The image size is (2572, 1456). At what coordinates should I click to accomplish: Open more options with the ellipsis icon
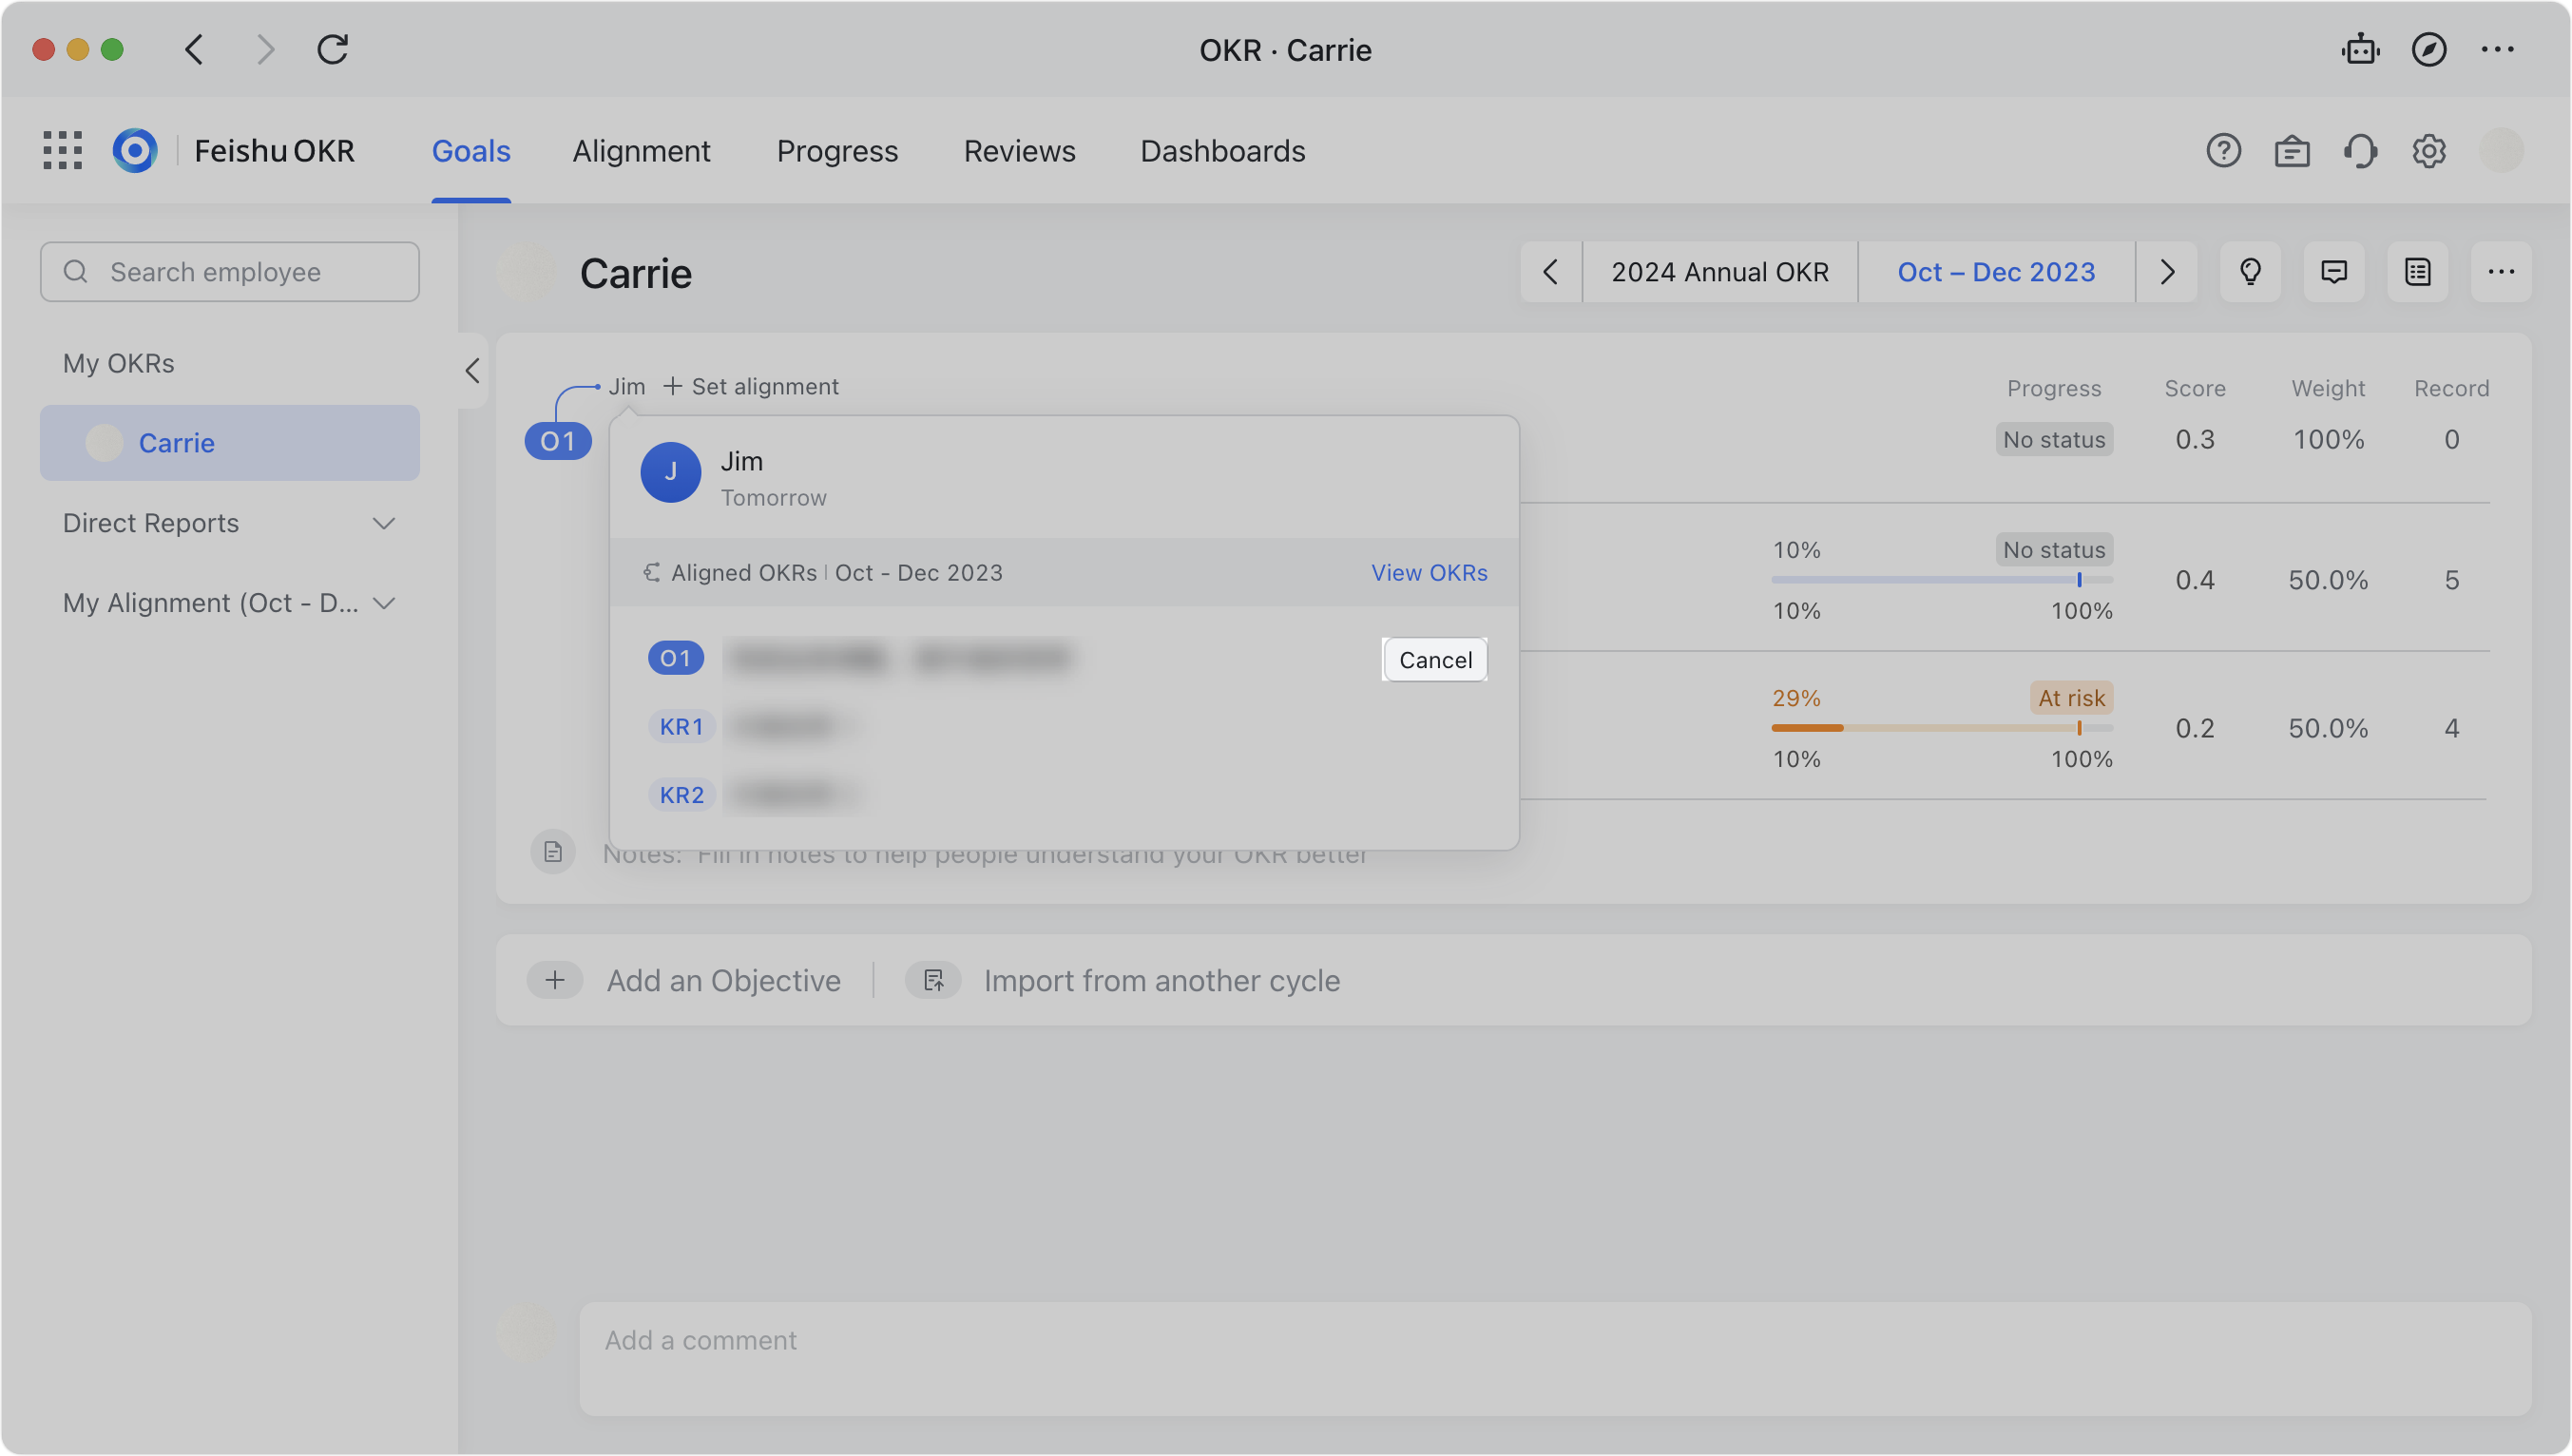[2502, 271]
